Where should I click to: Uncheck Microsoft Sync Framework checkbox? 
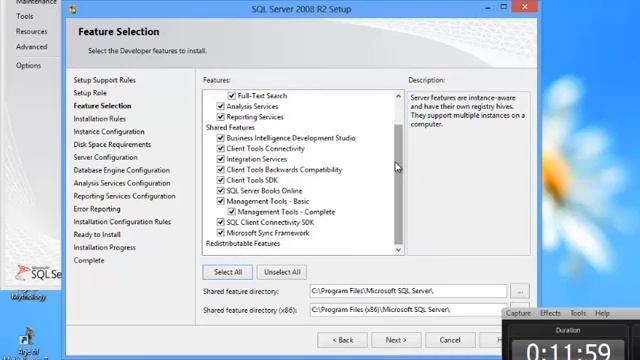tap(220, 233)
